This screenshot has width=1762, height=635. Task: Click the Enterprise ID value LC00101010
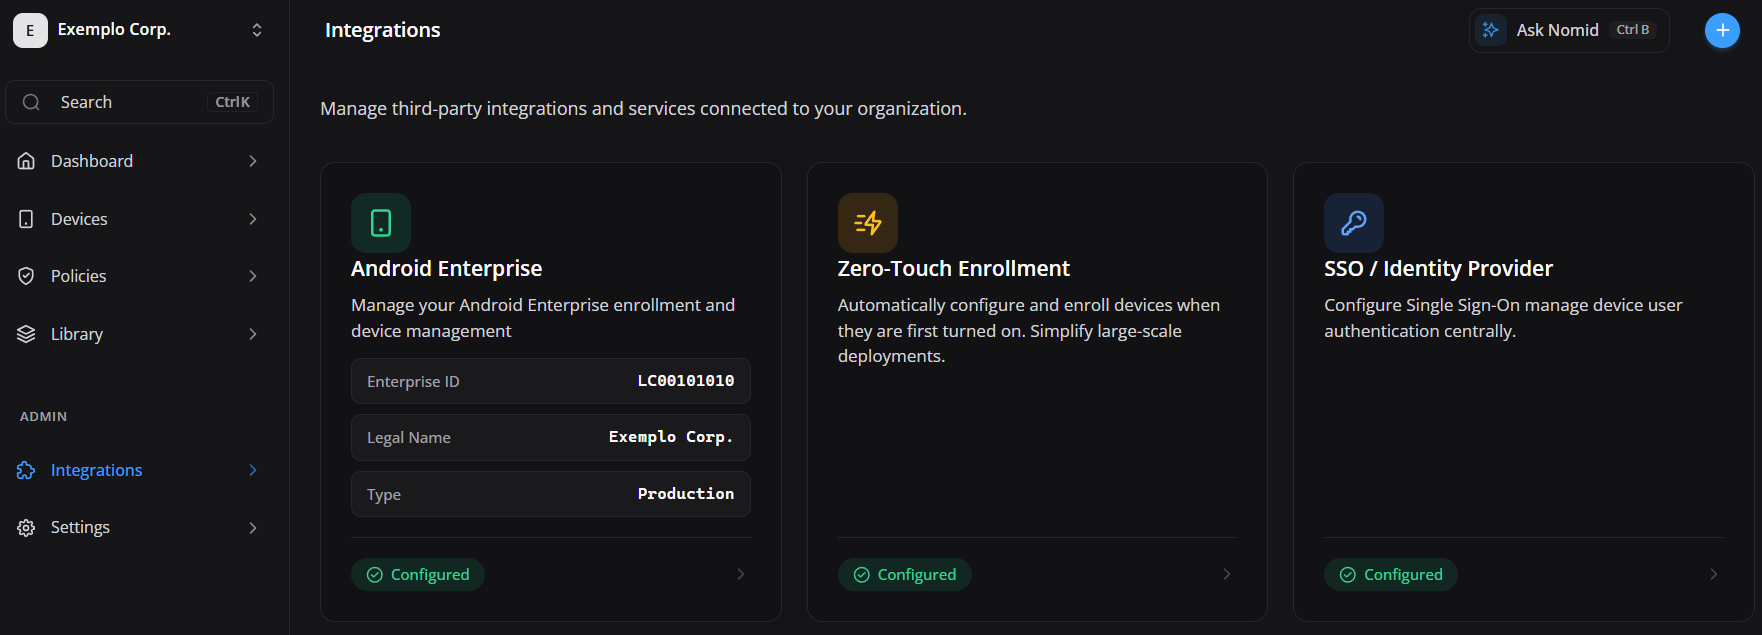click(686, 381)
